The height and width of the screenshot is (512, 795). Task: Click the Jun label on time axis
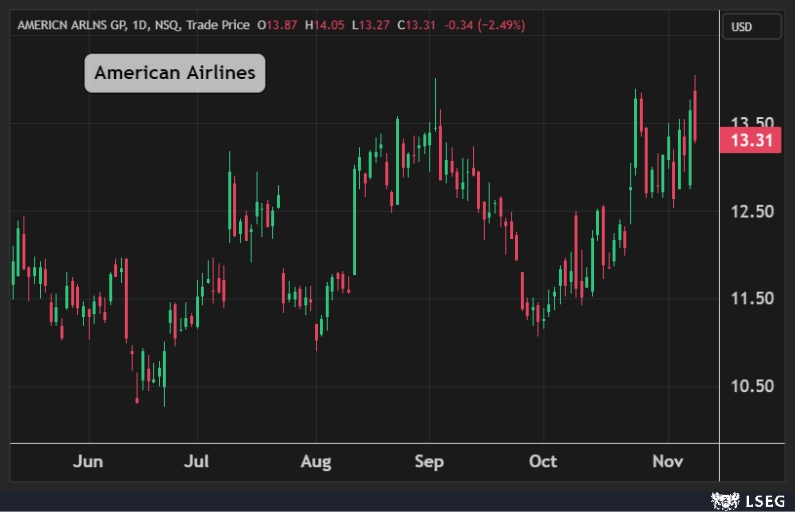point(89,461)
